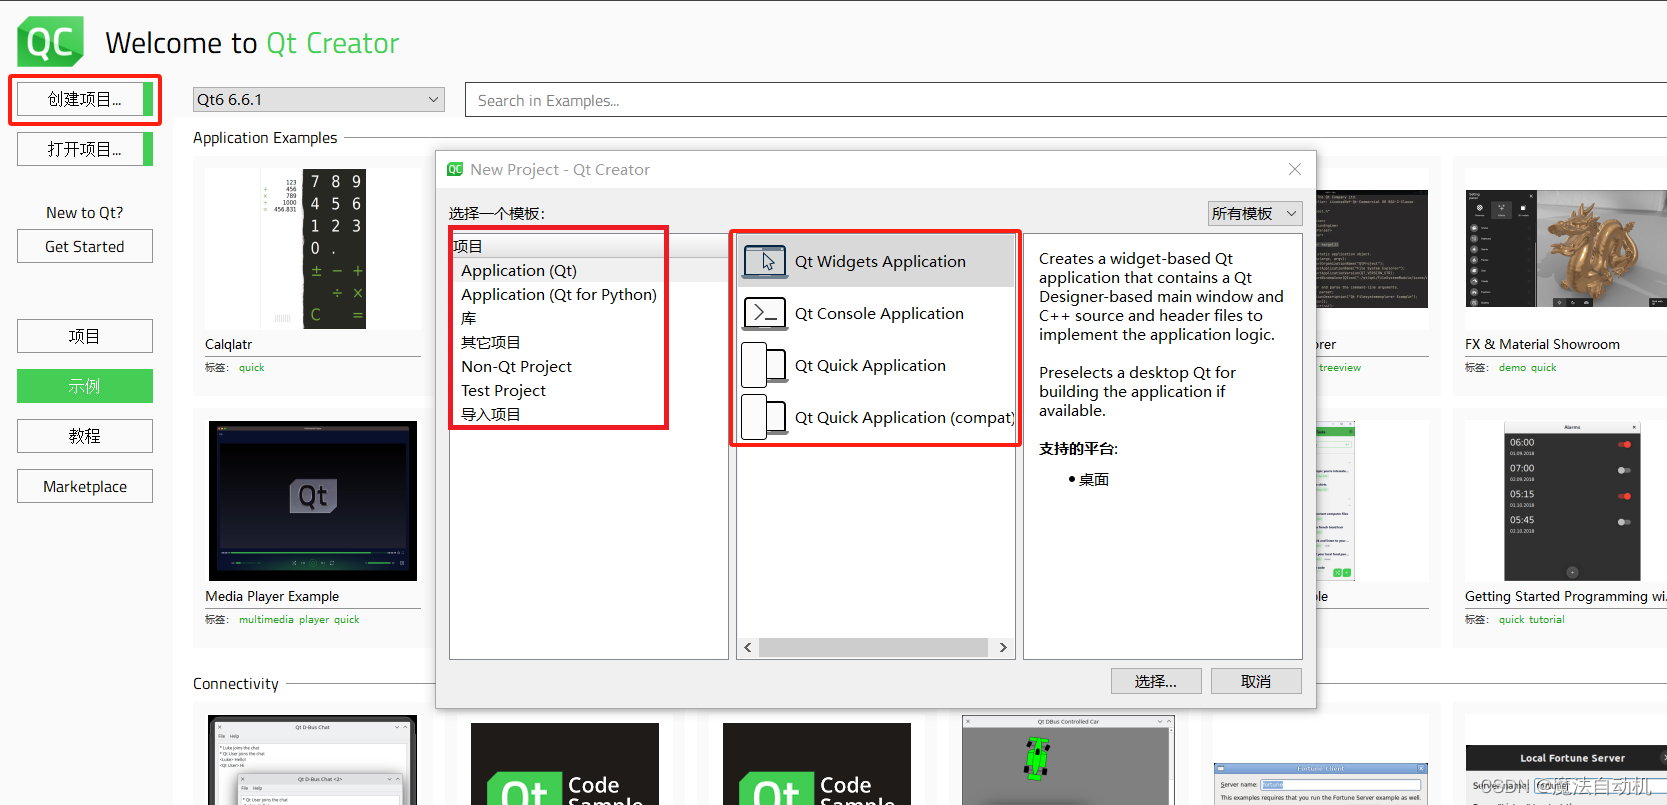
Task: Select the Qt Widgets Application icon
Action: pyautogui.click(x=765, y=262)
